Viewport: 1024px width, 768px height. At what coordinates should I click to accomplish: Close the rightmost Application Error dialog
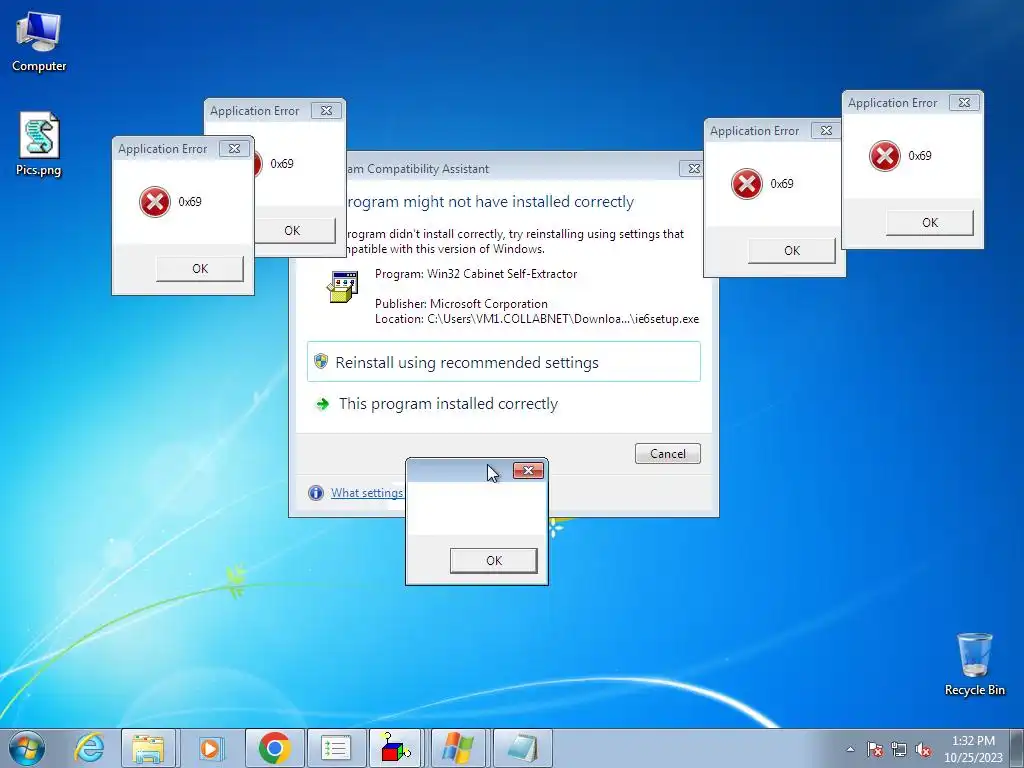pos(964,103)
